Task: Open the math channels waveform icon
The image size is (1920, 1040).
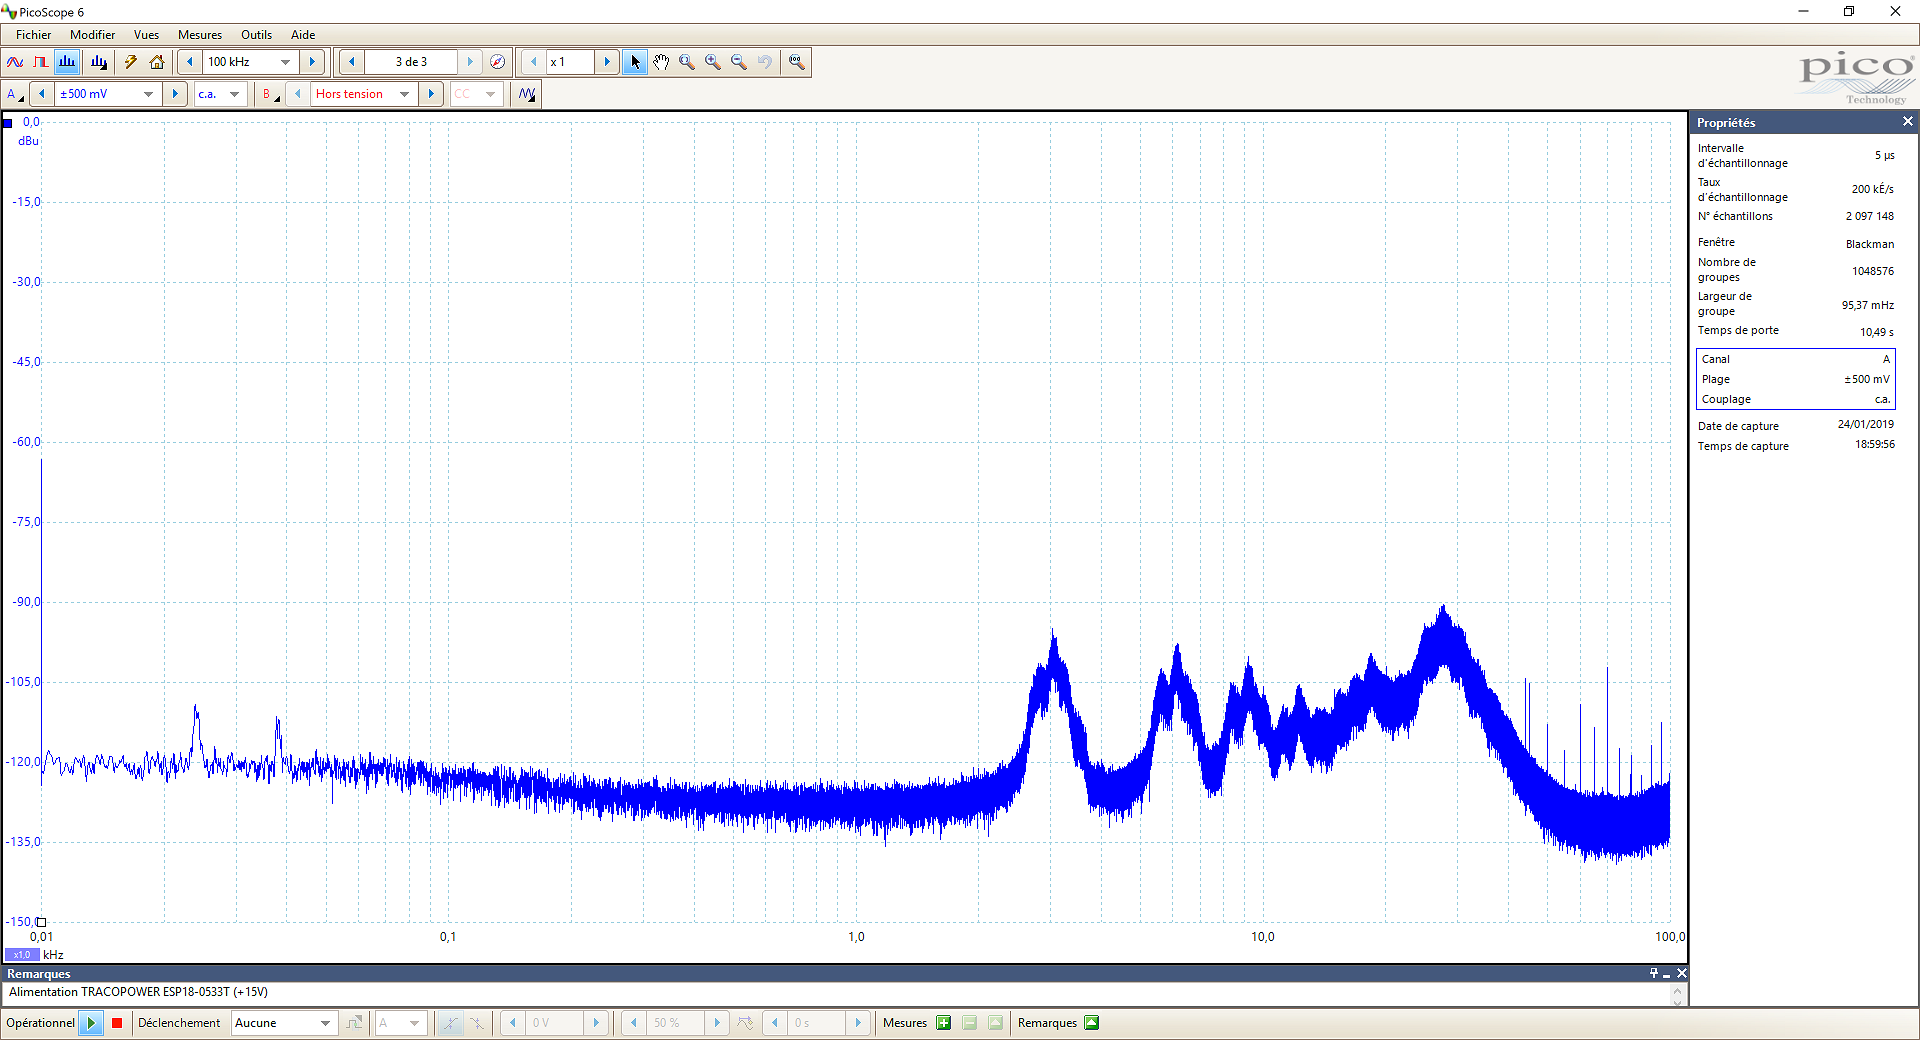Action: [x=527, y=94]
